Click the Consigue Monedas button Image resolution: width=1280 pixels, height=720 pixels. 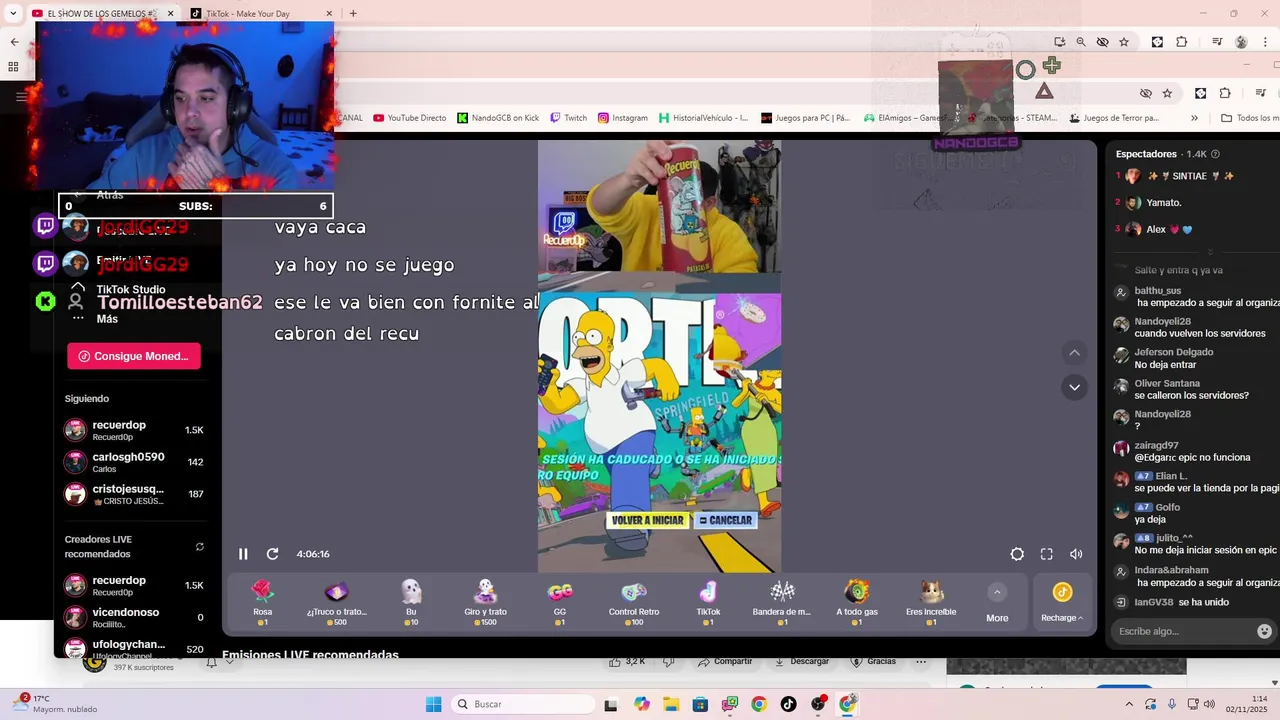click(x=134, y=356)
